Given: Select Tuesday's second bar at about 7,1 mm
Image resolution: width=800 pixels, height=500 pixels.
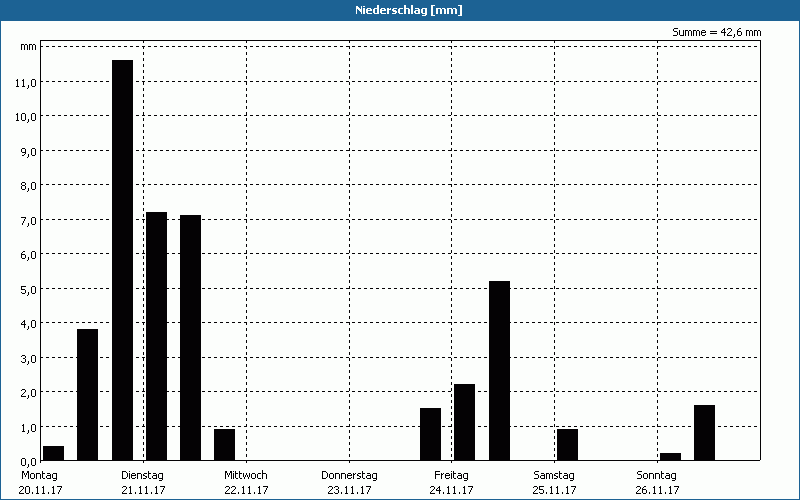Looking at the screenshot, I should tap(190, 338).
